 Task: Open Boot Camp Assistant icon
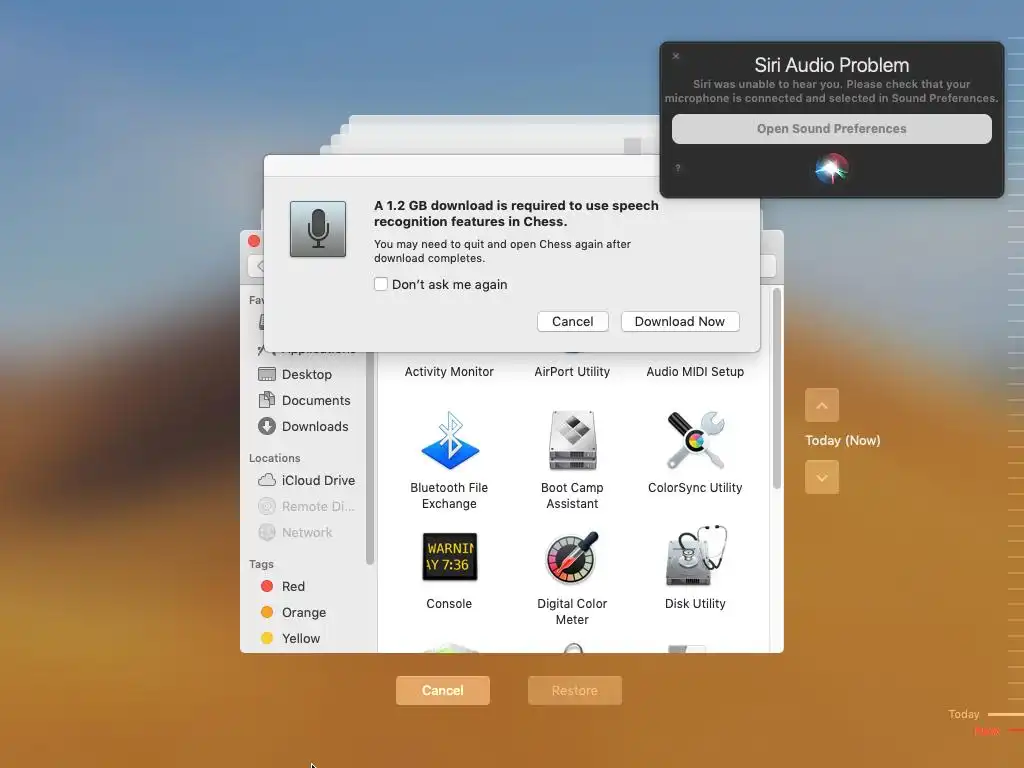pos(572,441)
